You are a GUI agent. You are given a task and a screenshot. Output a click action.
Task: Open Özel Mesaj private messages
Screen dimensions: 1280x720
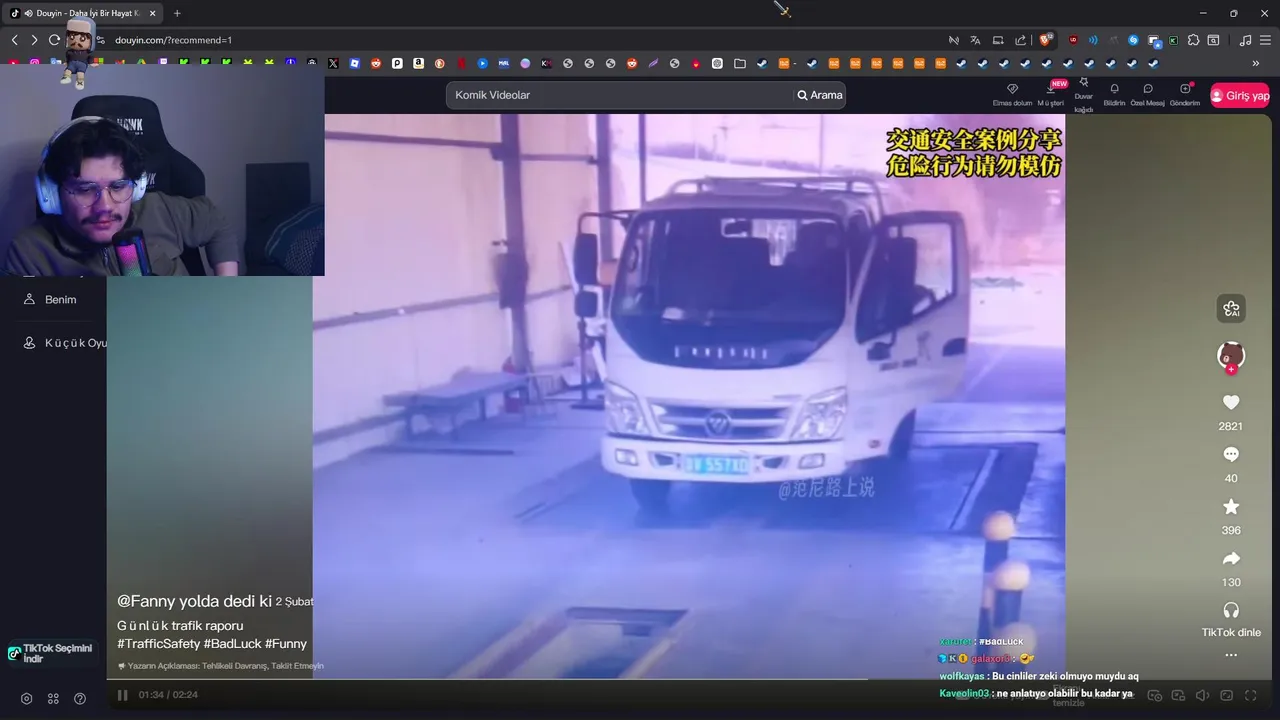click(x=1148, y=94)
